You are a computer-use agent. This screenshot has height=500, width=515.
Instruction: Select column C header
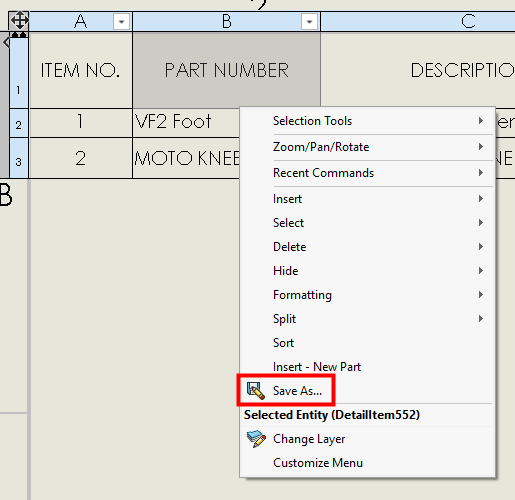418,22
